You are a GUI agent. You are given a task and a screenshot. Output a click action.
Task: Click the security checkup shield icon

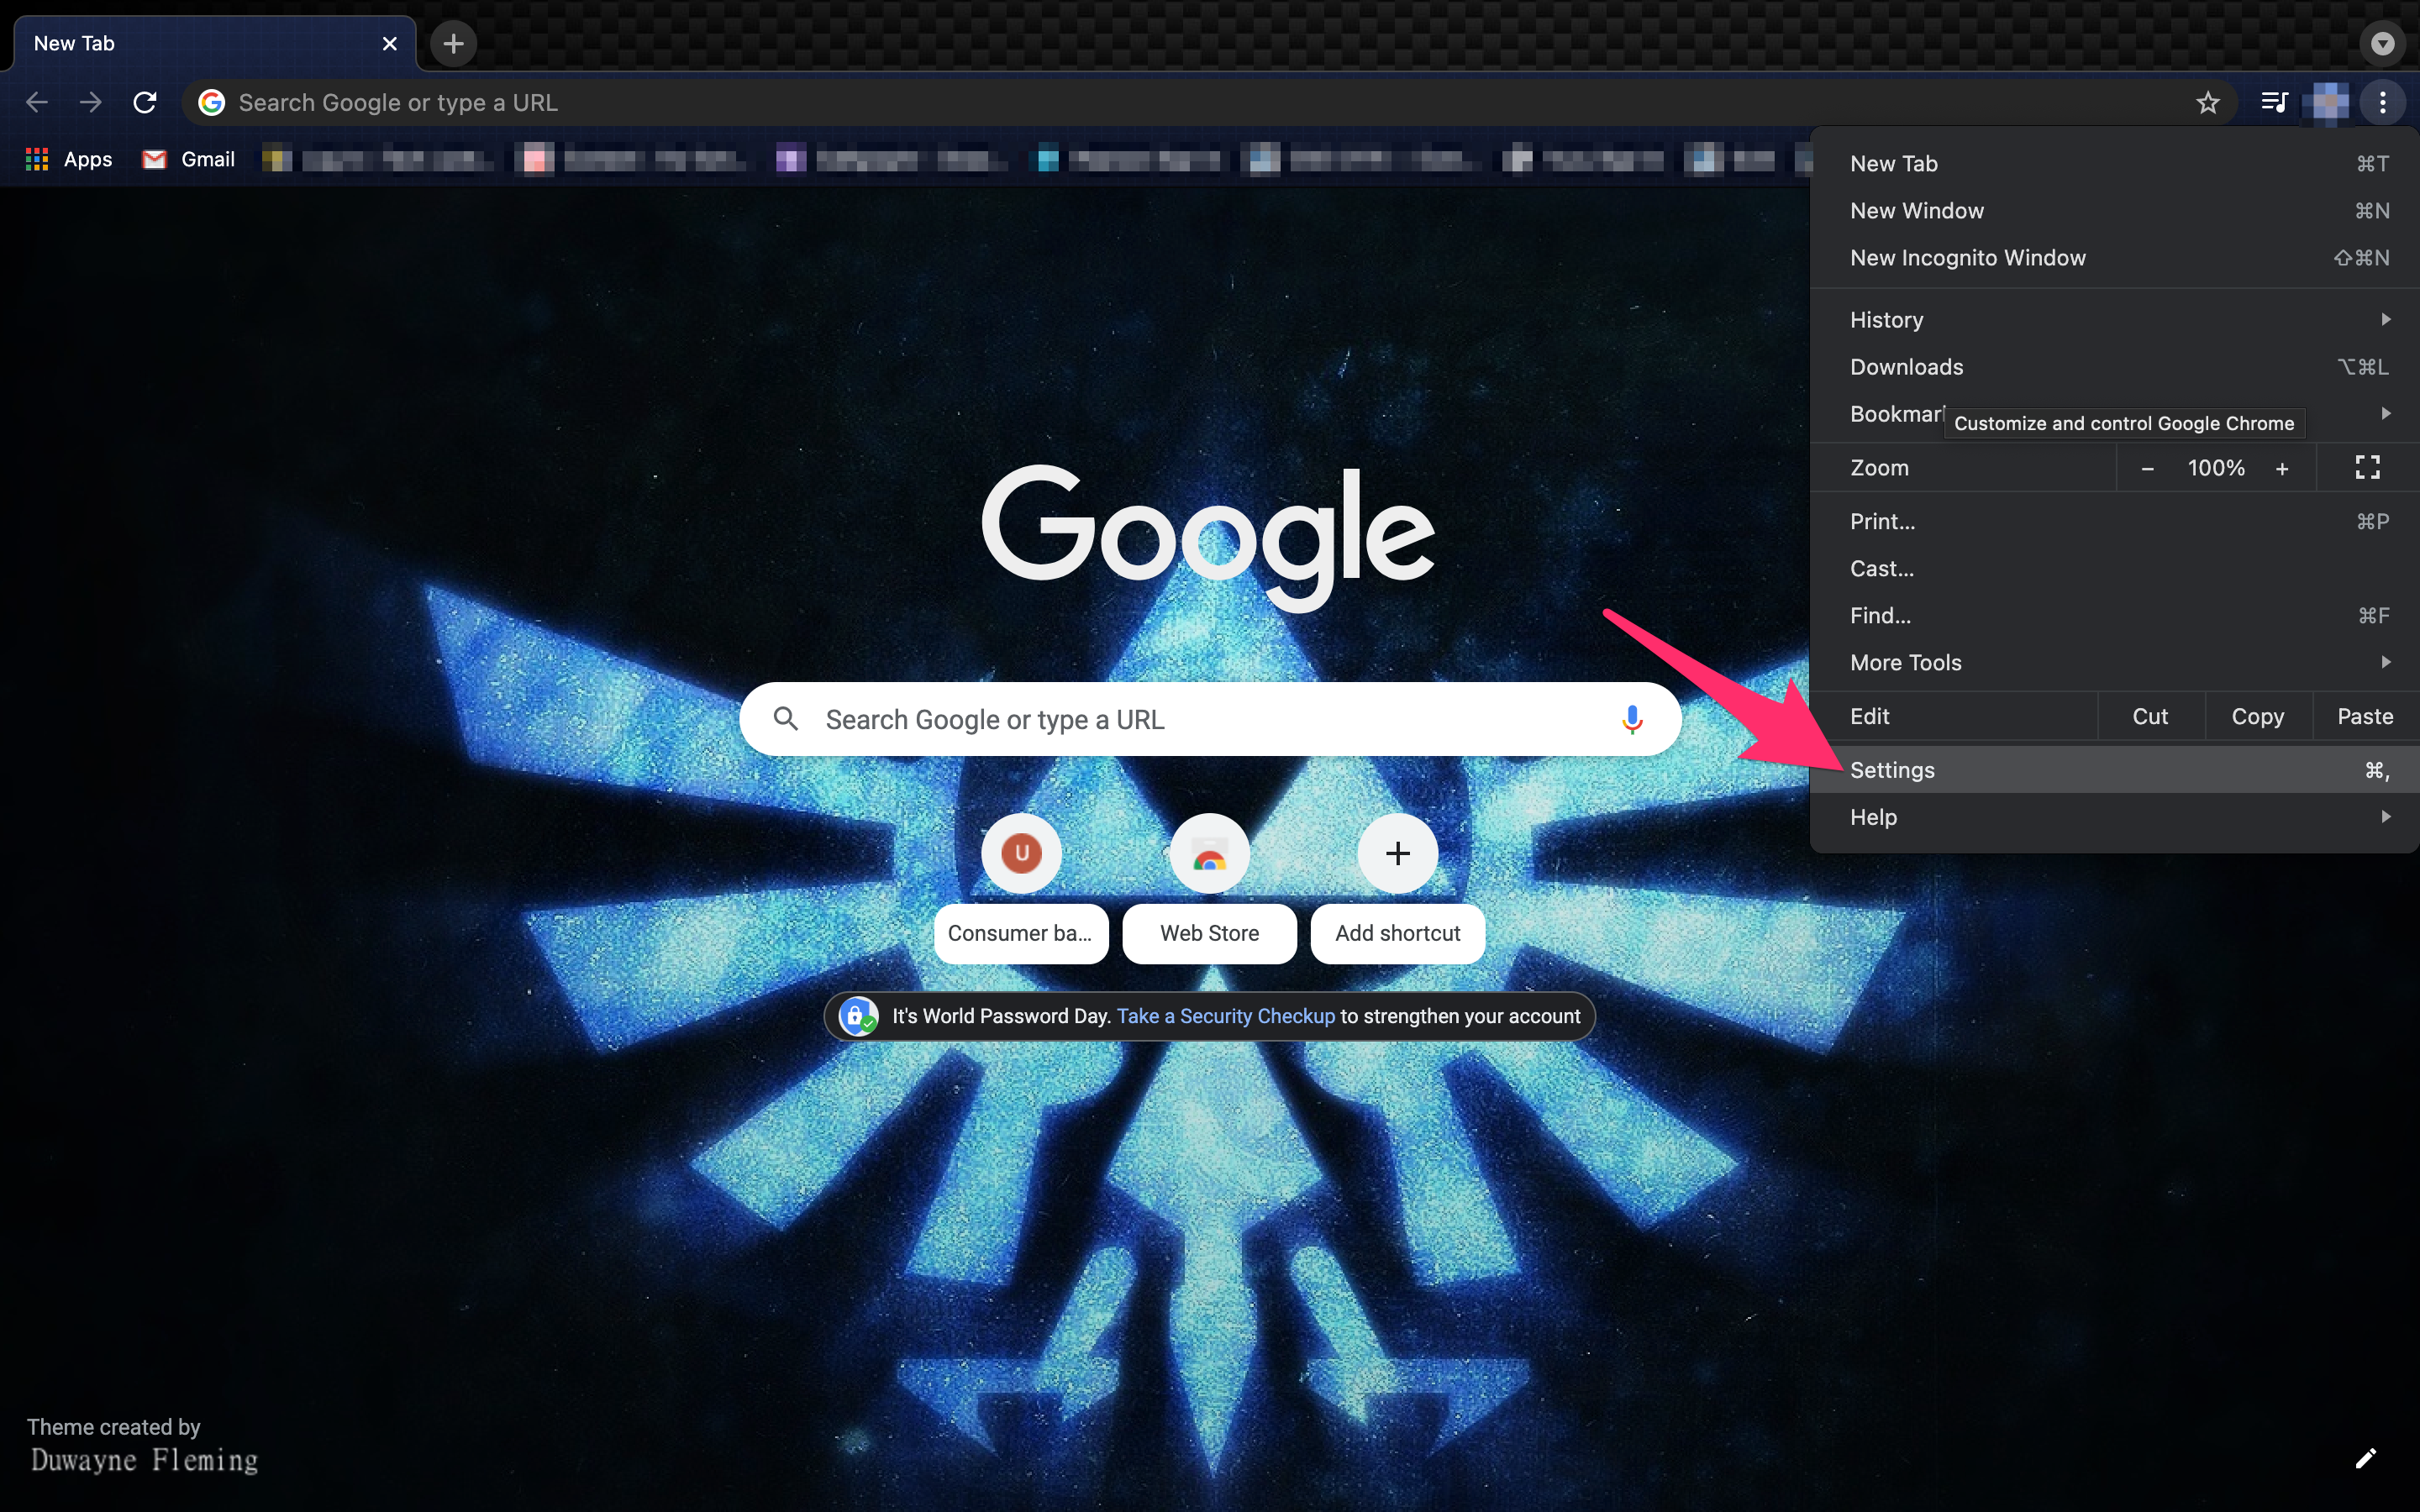pos(858,1016)
